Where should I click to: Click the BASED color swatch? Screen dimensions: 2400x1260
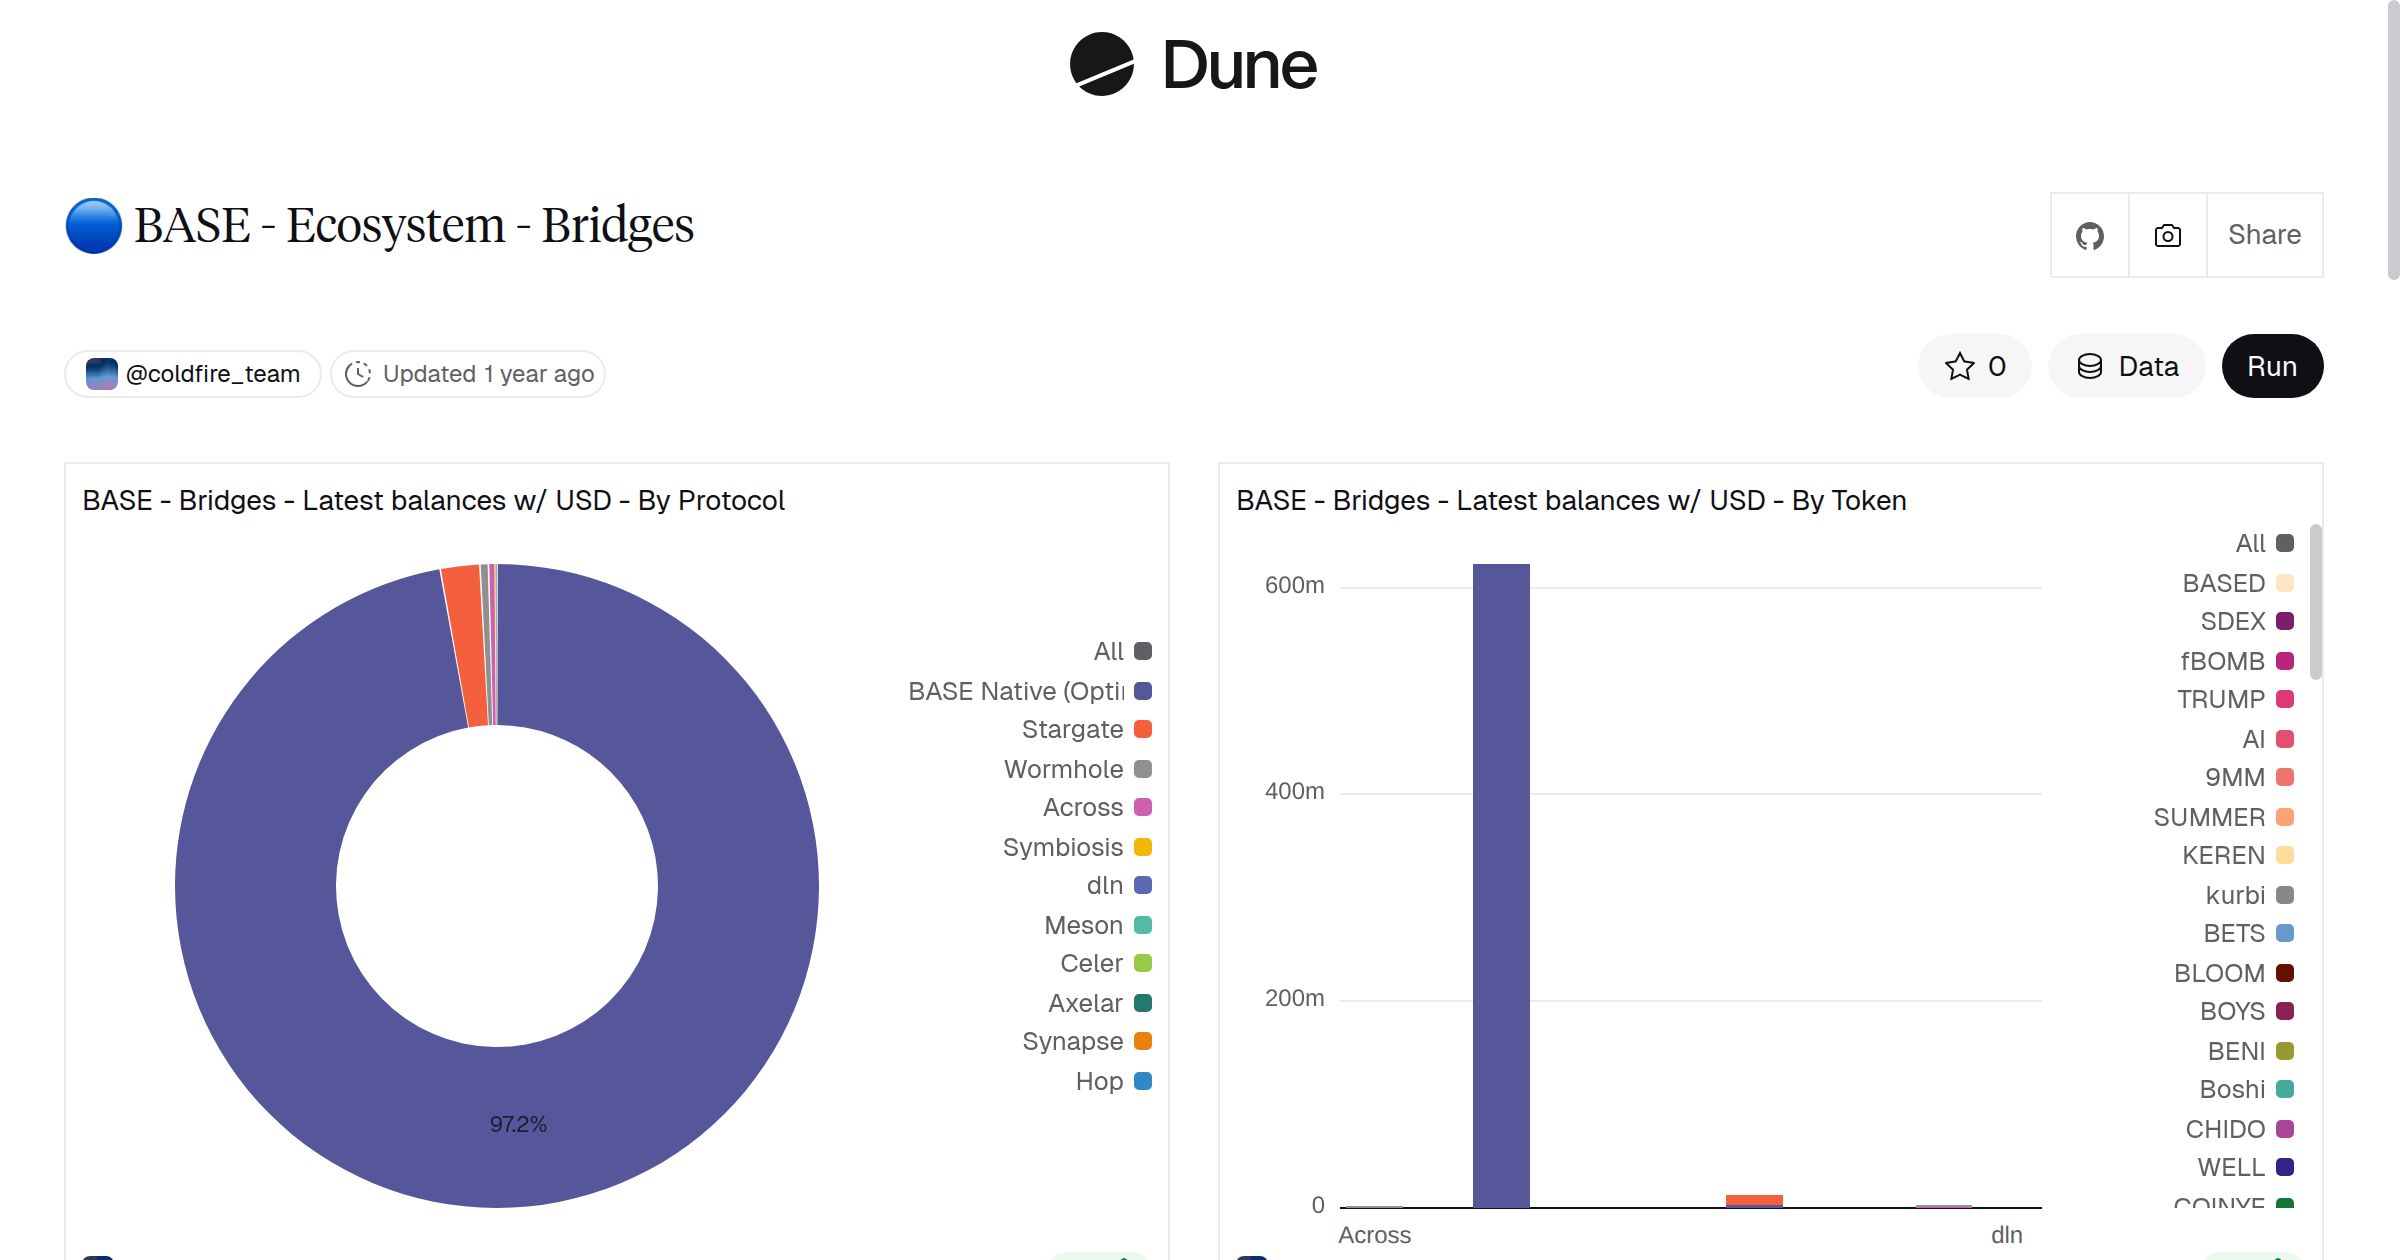tap(2285, 584)
